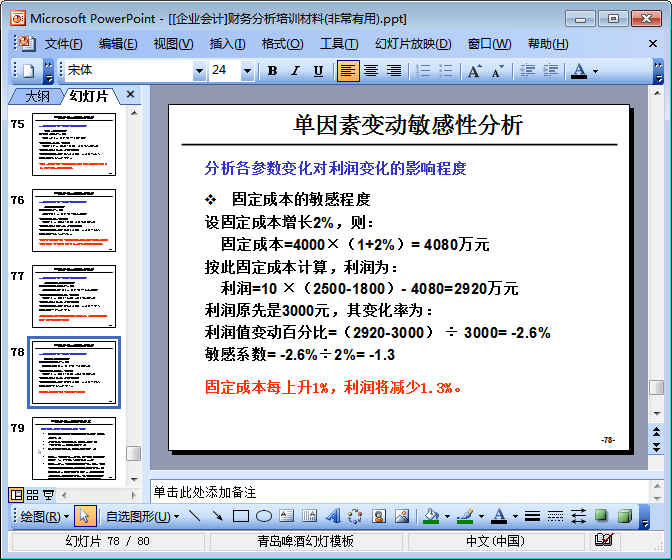The width and height of the screenshot is (672, 560).
Task: Insert WordArt from drawing toolbar
Action: pos(333,516)
